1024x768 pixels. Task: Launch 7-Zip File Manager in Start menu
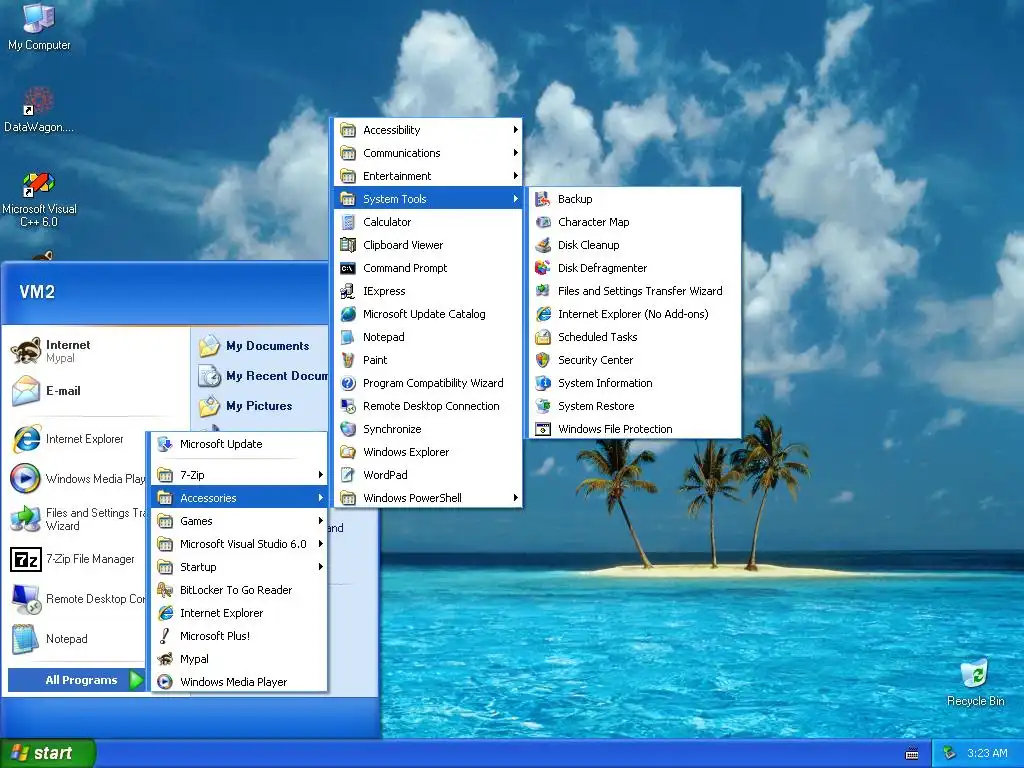click(x=76, y=560)
